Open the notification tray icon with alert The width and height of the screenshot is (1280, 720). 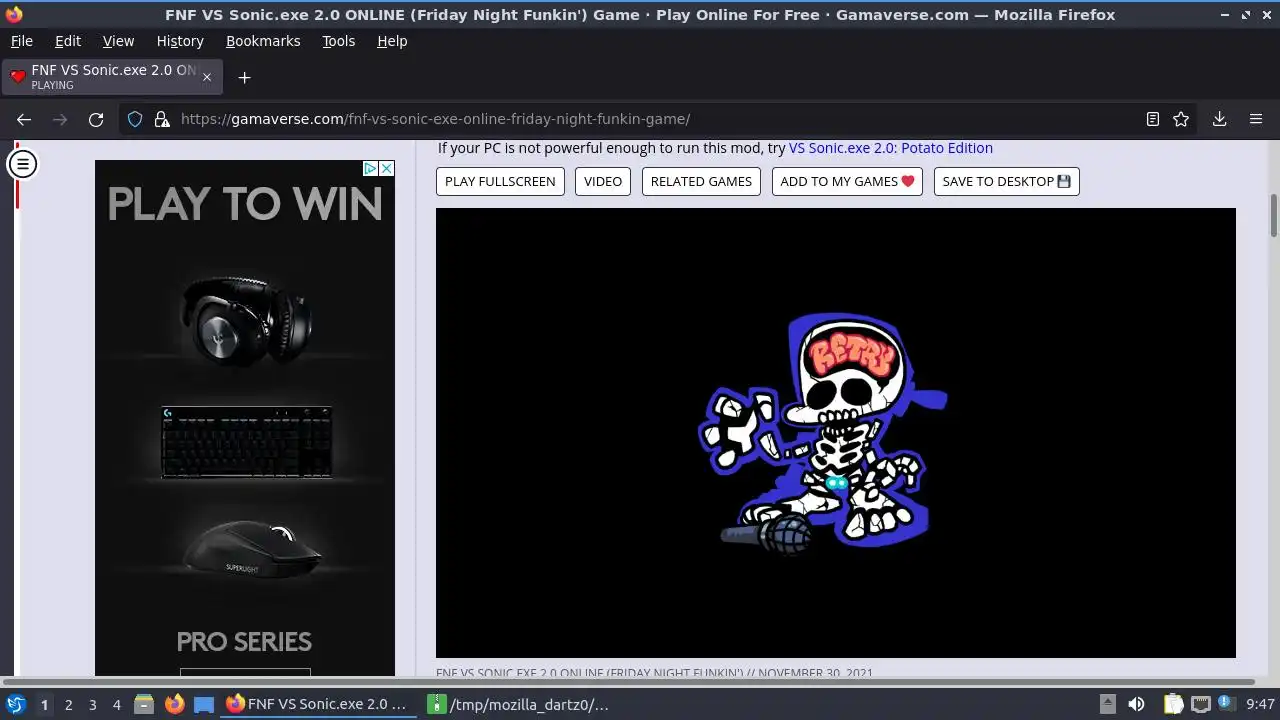pyautogui.click(x=1228, y=704)
